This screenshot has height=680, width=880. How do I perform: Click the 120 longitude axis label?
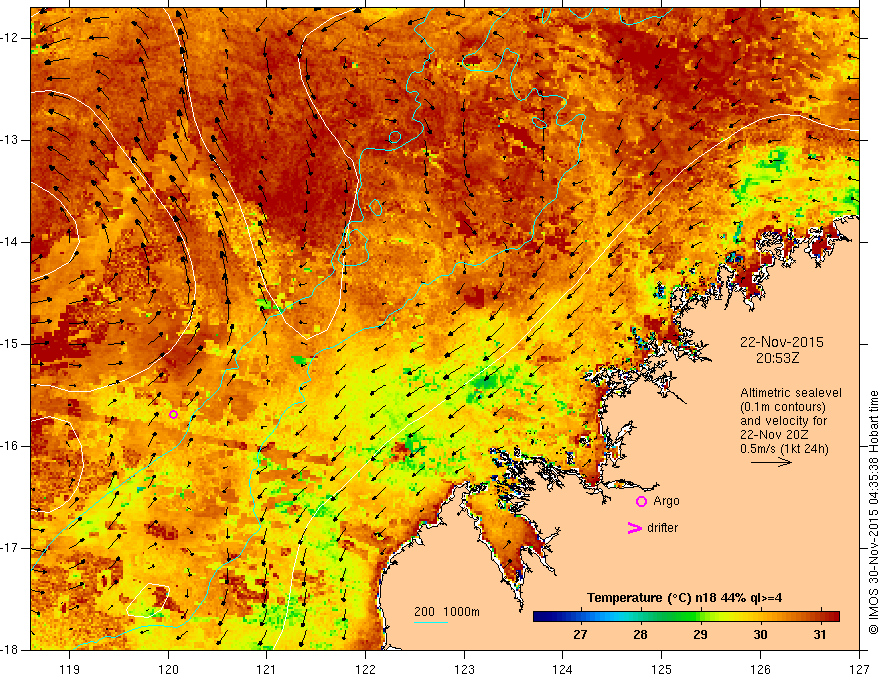coord(168,670)
